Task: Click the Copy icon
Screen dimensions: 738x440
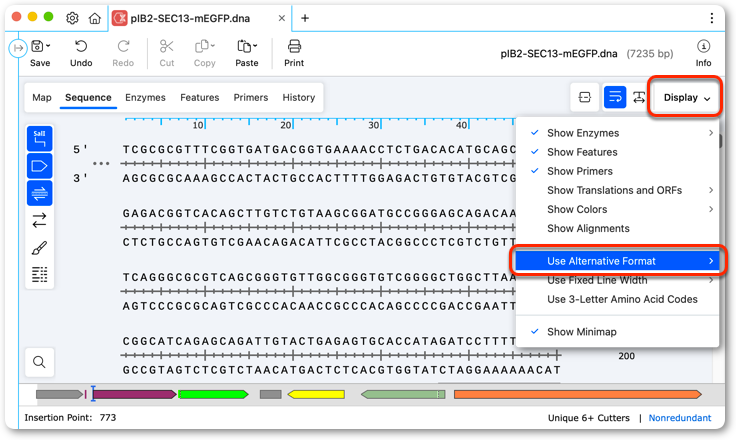Action: click(202, 46)
